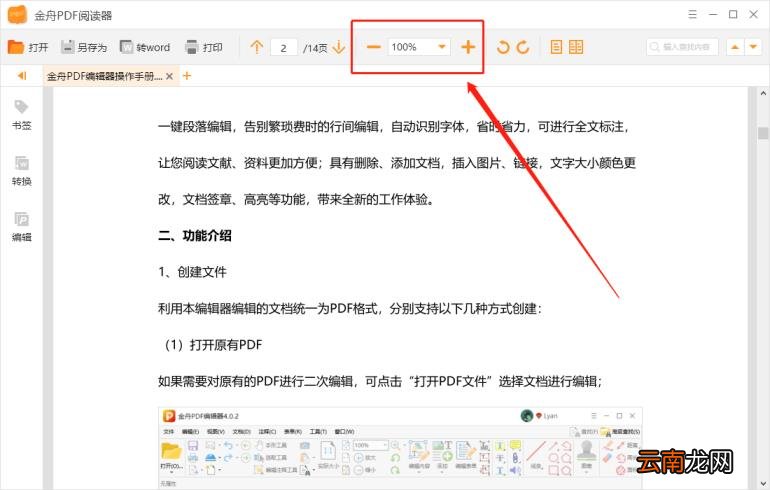Zoom out with the minus icon
770x490 pixels.
coord(373,47)
